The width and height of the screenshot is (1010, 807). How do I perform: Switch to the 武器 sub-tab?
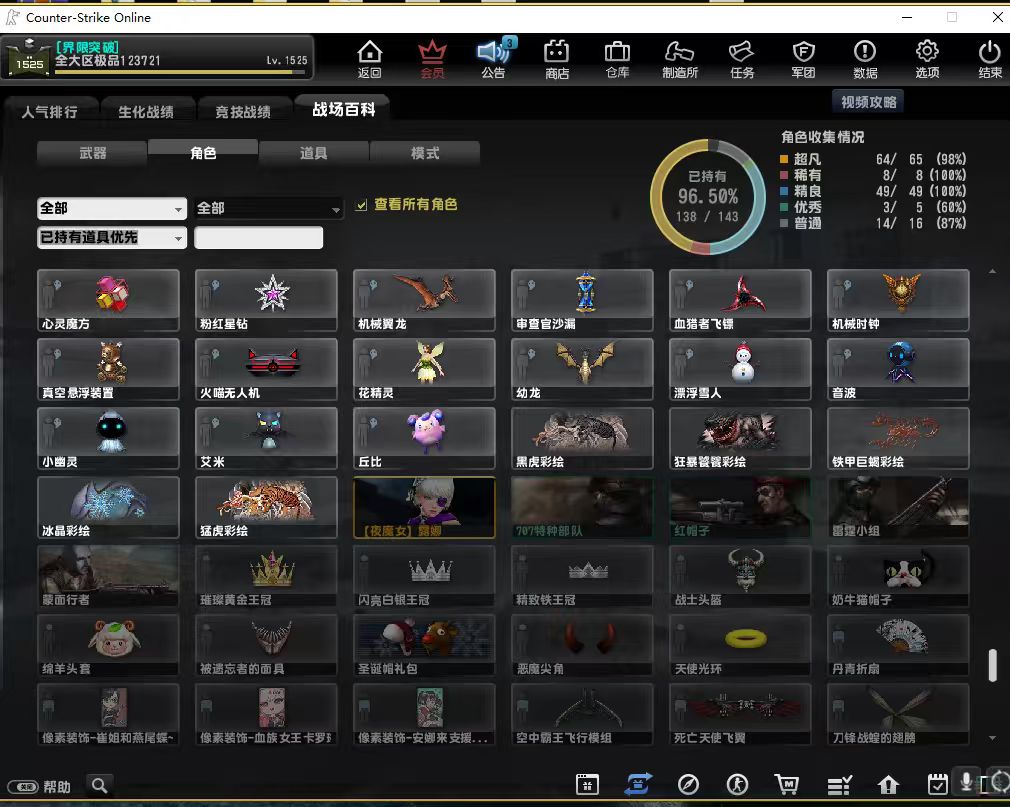93,153
